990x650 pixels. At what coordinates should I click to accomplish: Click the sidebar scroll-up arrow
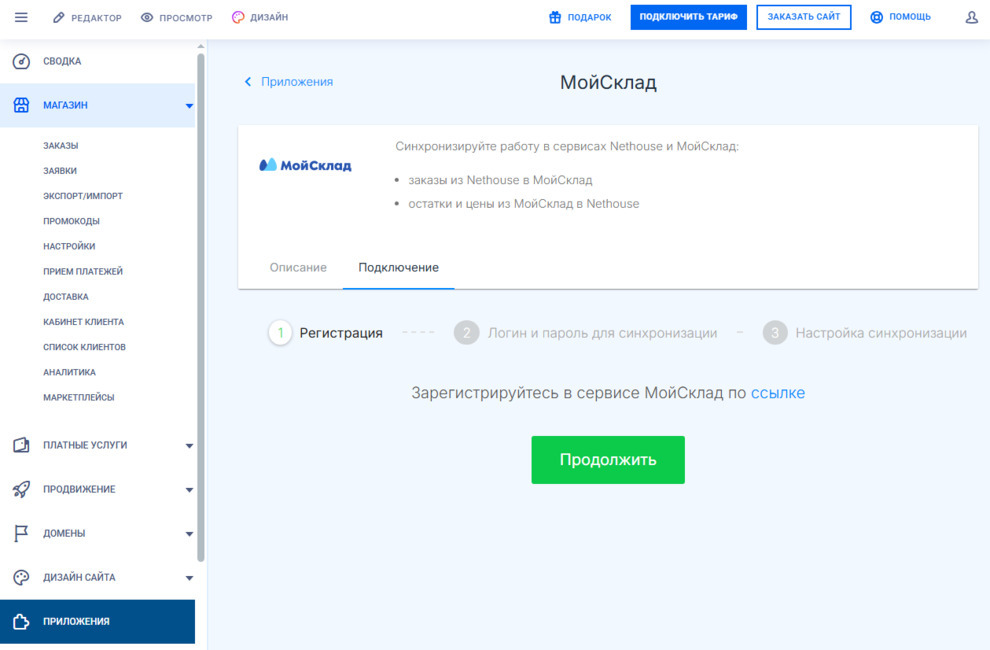tap(201, 47)
